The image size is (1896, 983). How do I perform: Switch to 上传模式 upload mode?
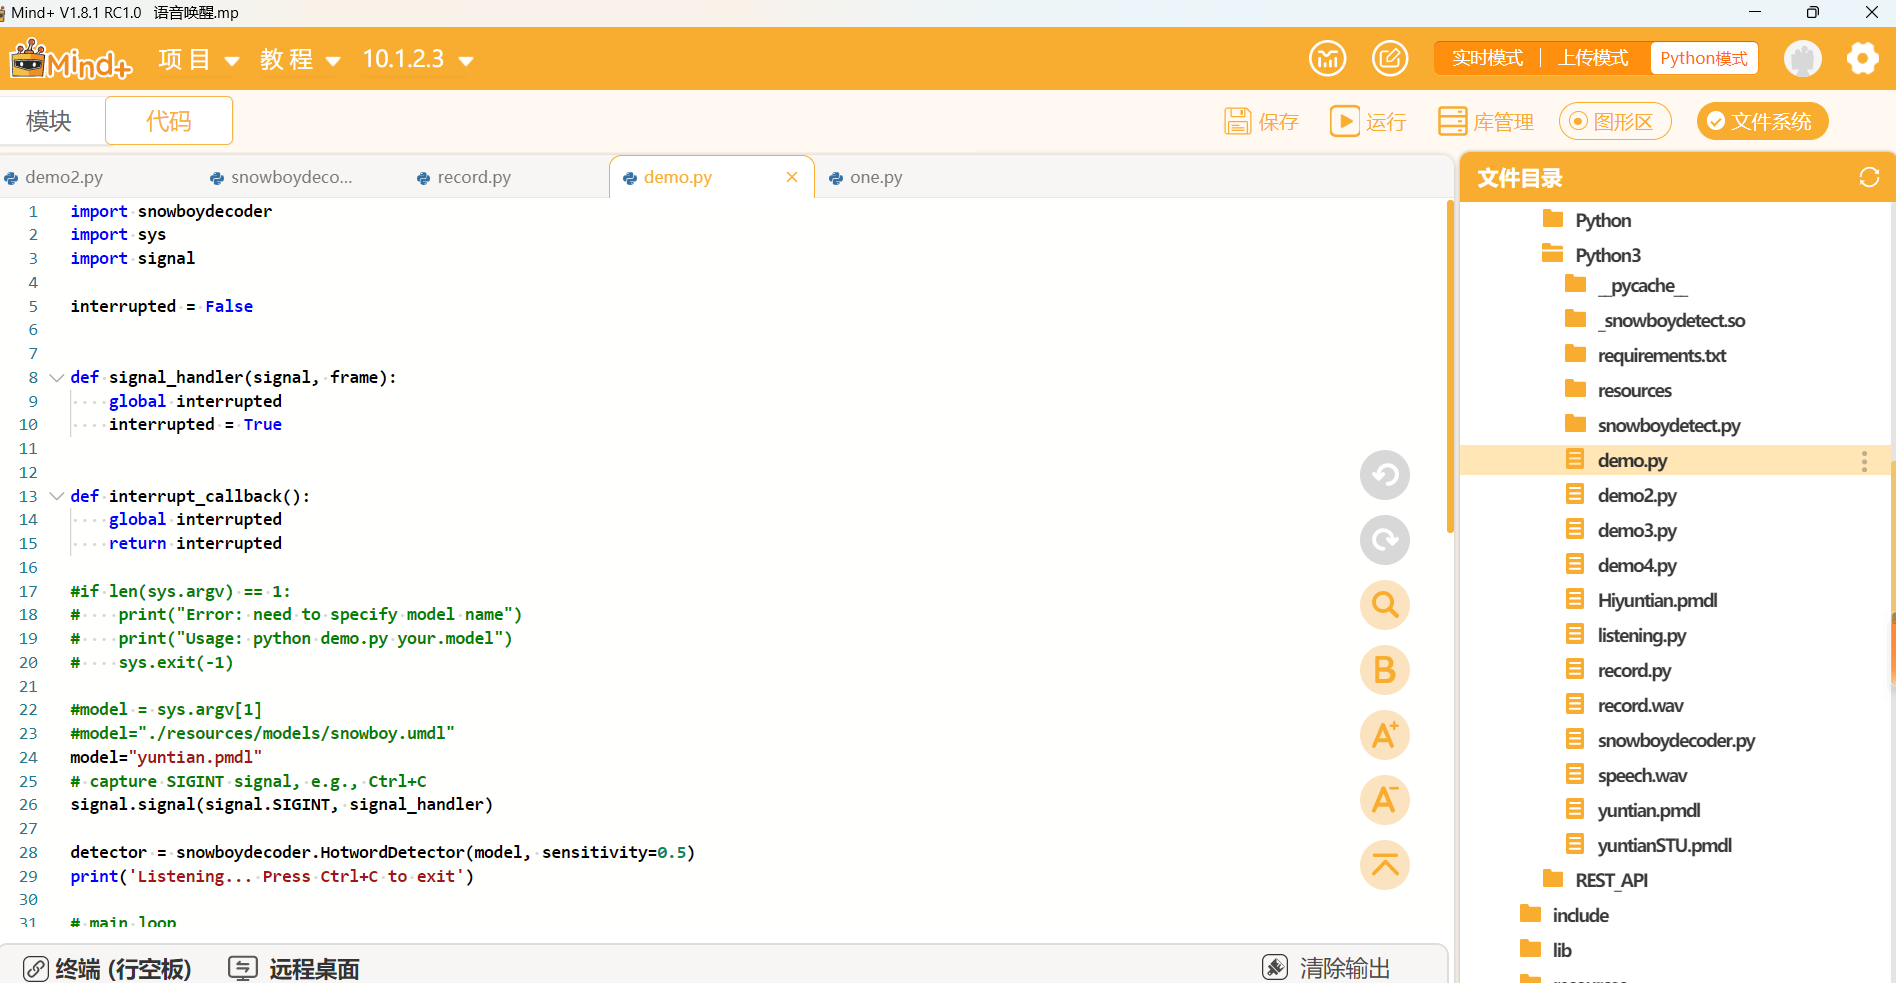(x=1593, y=58)
